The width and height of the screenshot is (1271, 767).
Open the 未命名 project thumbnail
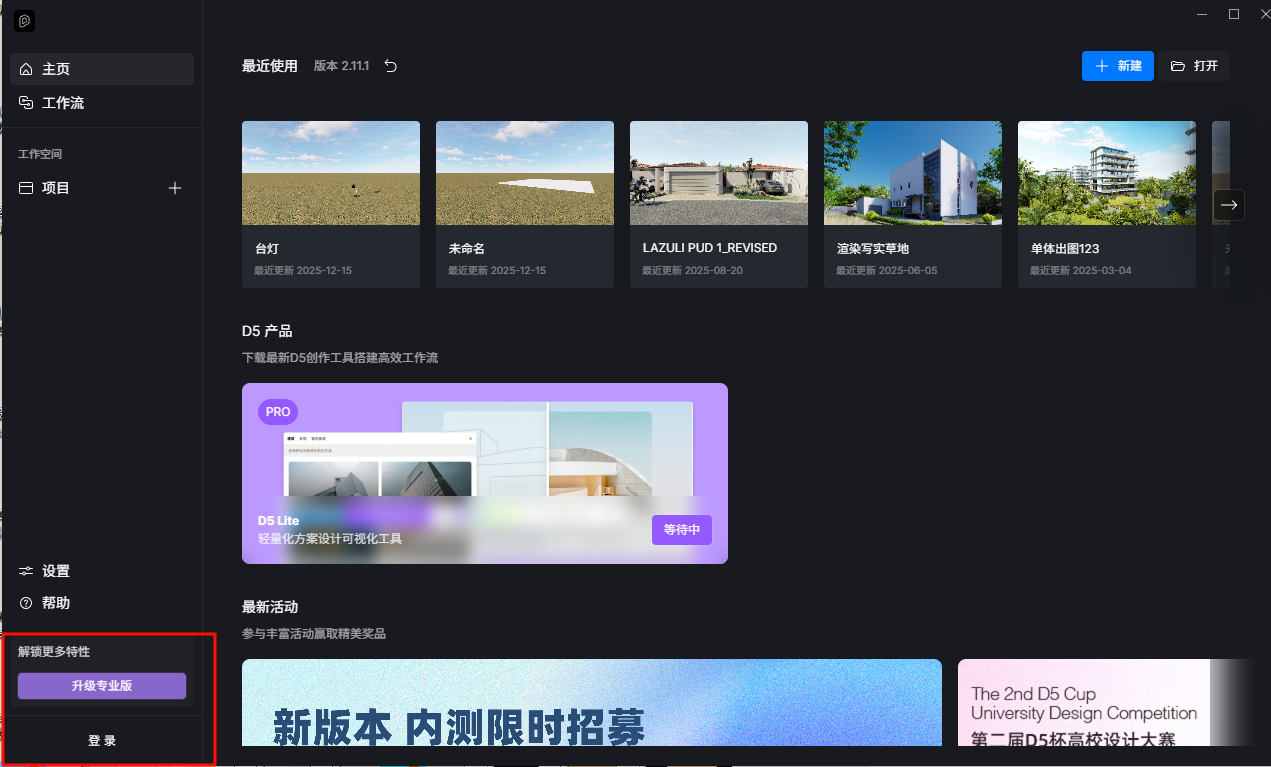click(525, 173)
